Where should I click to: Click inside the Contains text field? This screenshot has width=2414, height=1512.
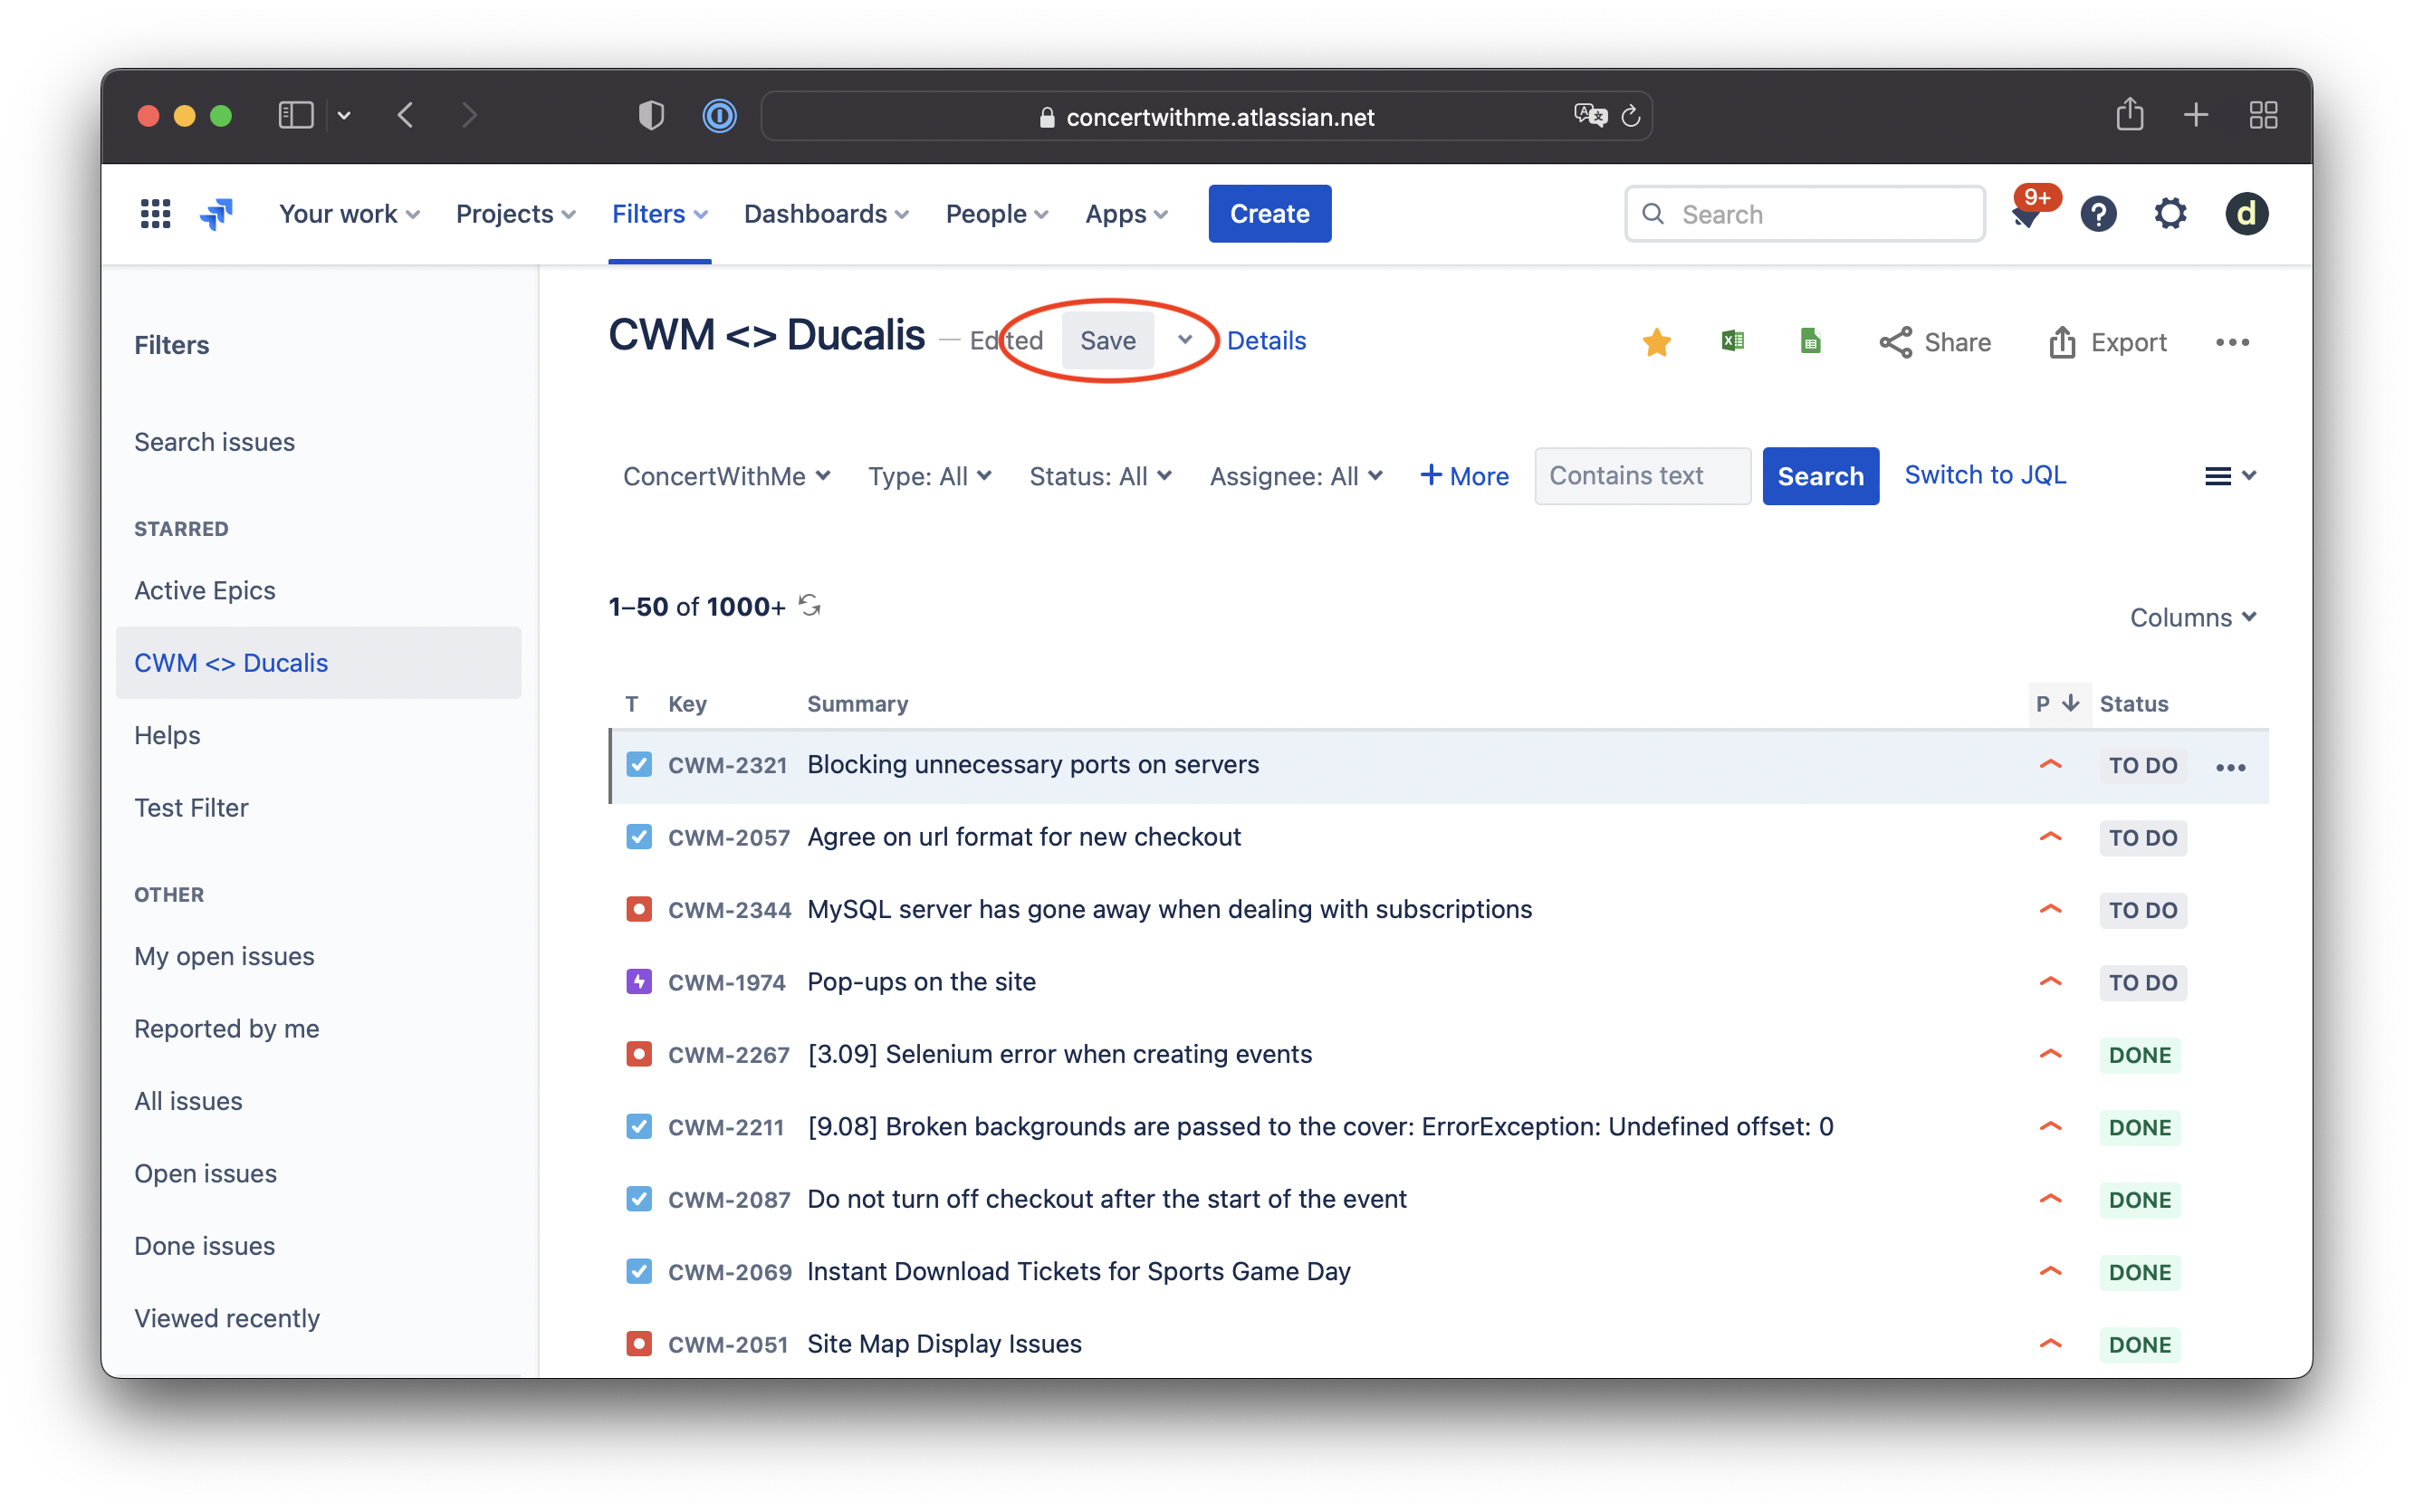tap(1641, 476)
